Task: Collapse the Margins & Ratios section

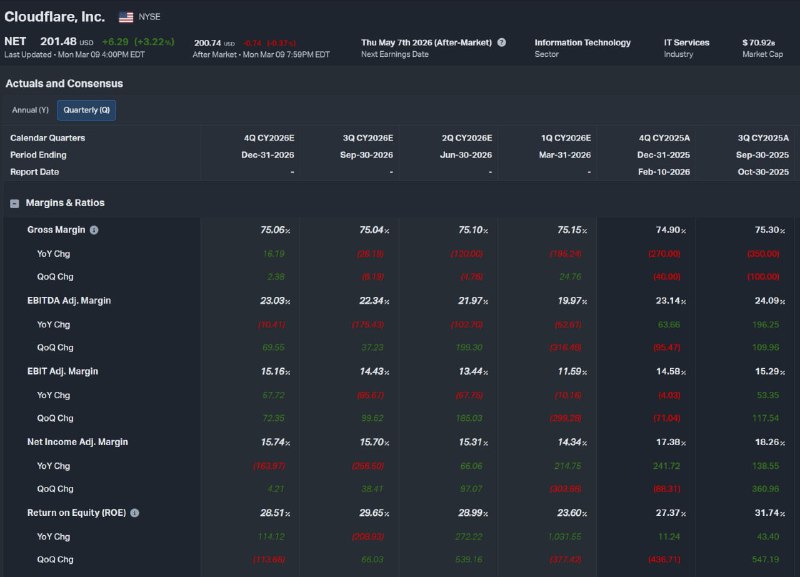Action: tap(15, 203)
